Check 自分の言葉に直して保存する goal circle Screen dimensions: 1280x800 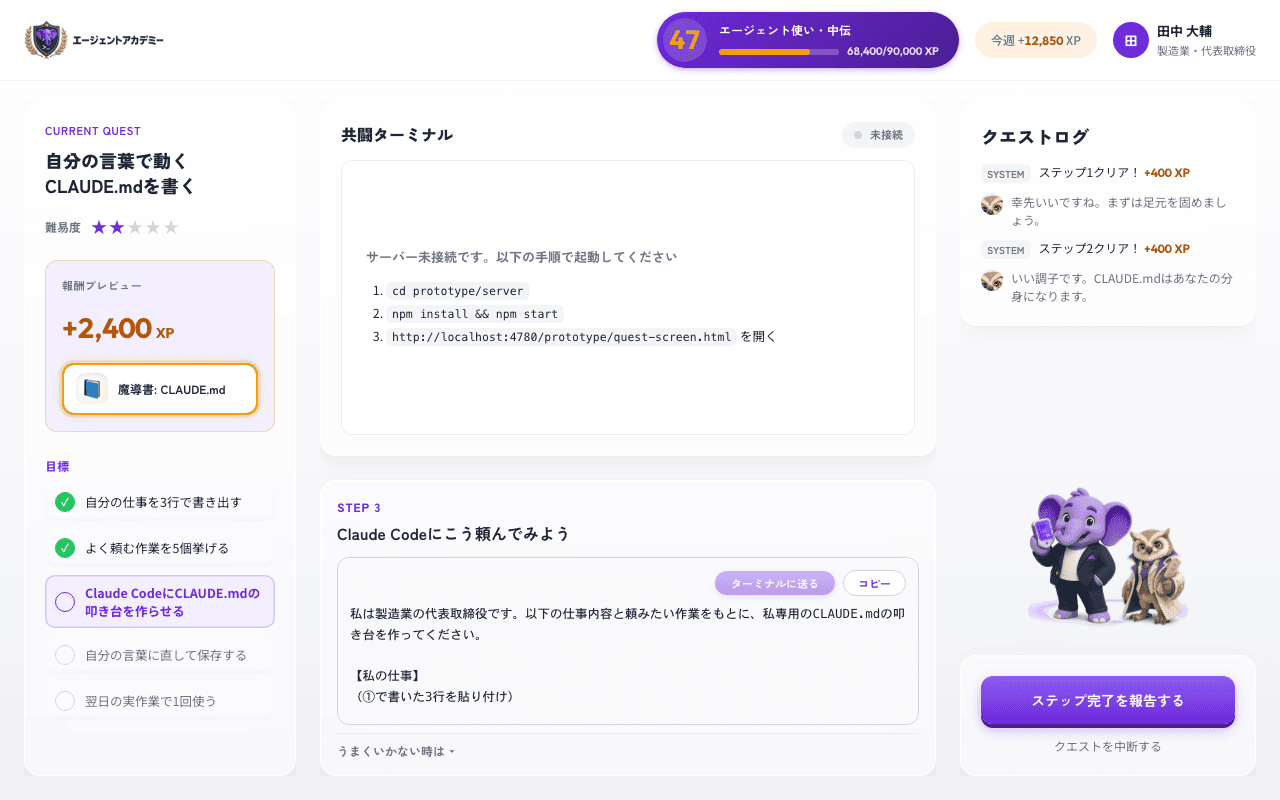pos(65,655)
